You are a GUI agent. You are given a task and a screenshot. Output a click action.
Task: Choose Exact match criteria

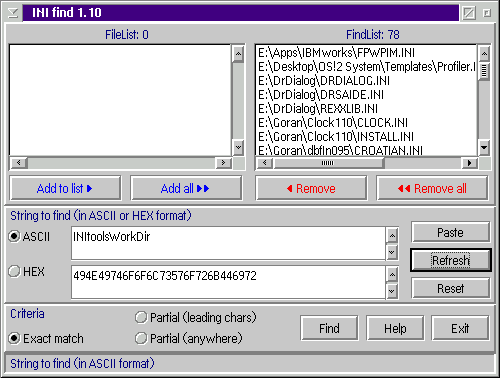tap(46, 338)
